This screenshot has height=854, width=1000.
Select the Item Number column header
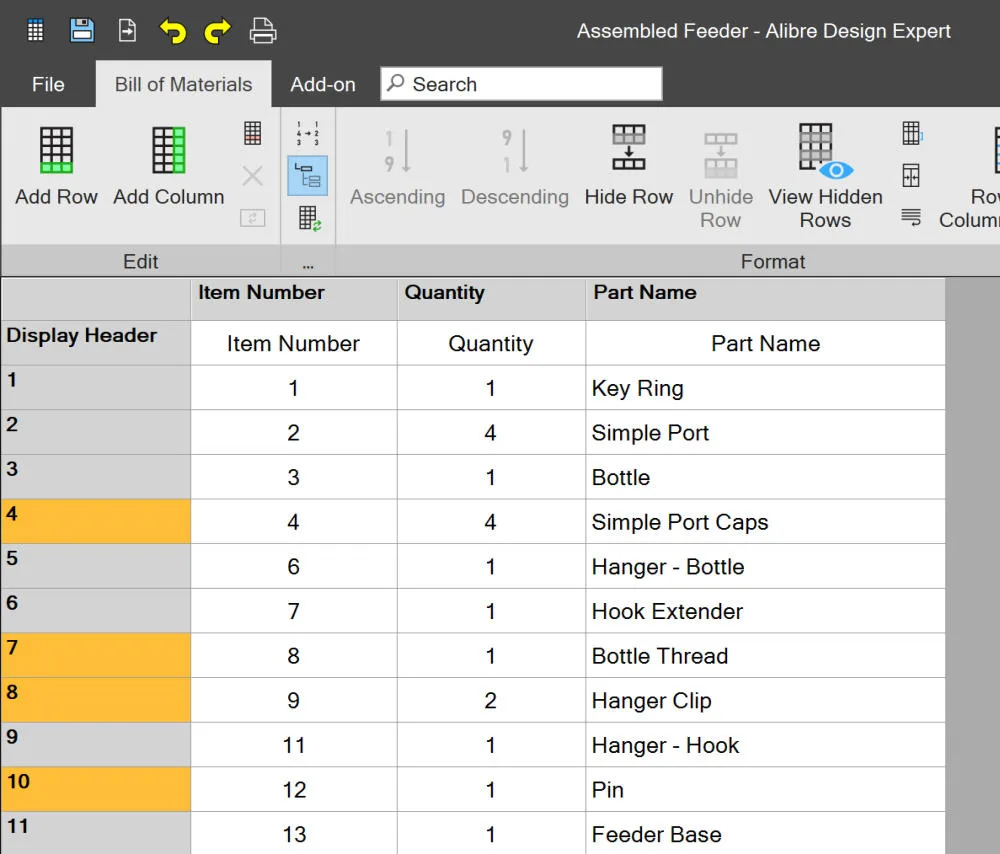pyautogui.click(x=294, y=298)
